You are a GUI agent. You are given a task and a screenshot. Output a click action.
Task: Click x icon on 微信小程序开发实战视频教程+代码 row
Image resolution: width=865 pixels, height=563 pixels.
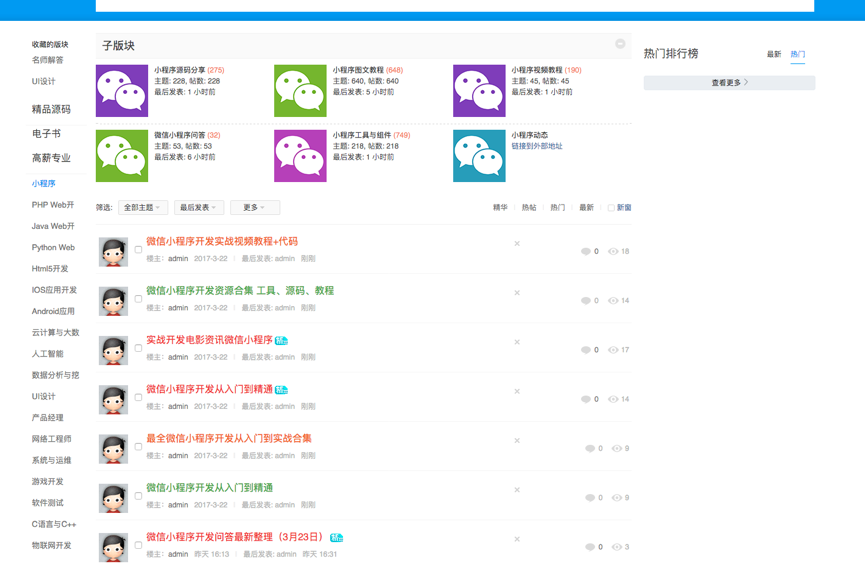tap(517, 243)
